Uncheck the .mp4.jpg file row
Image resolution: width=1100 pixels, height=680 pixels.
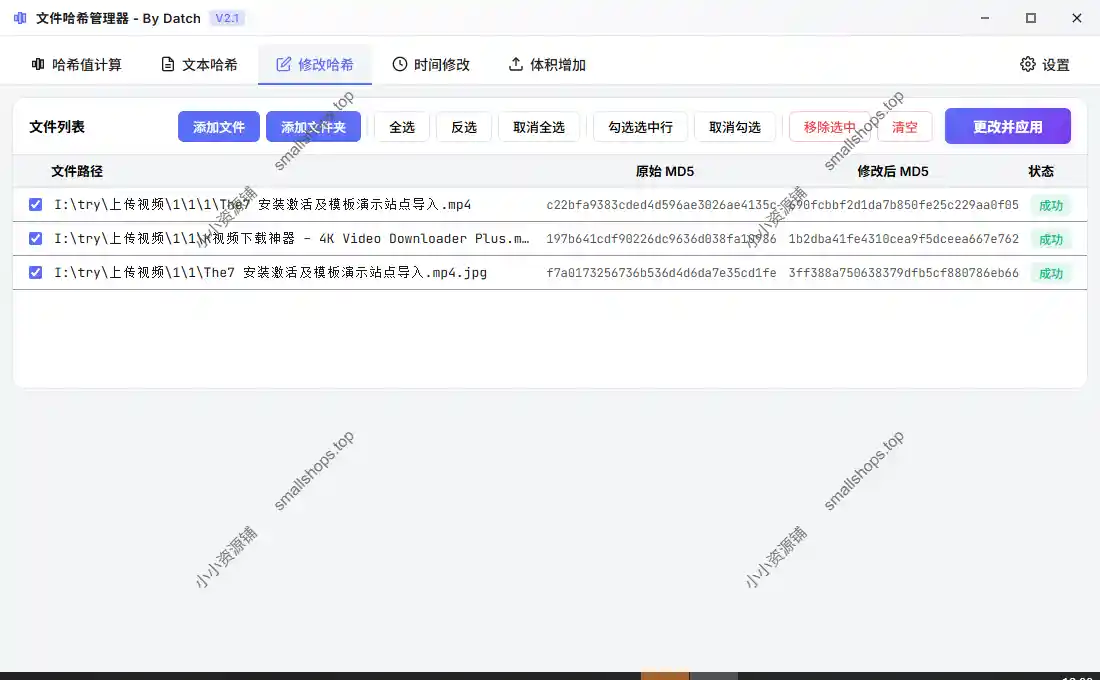(35, 272)
